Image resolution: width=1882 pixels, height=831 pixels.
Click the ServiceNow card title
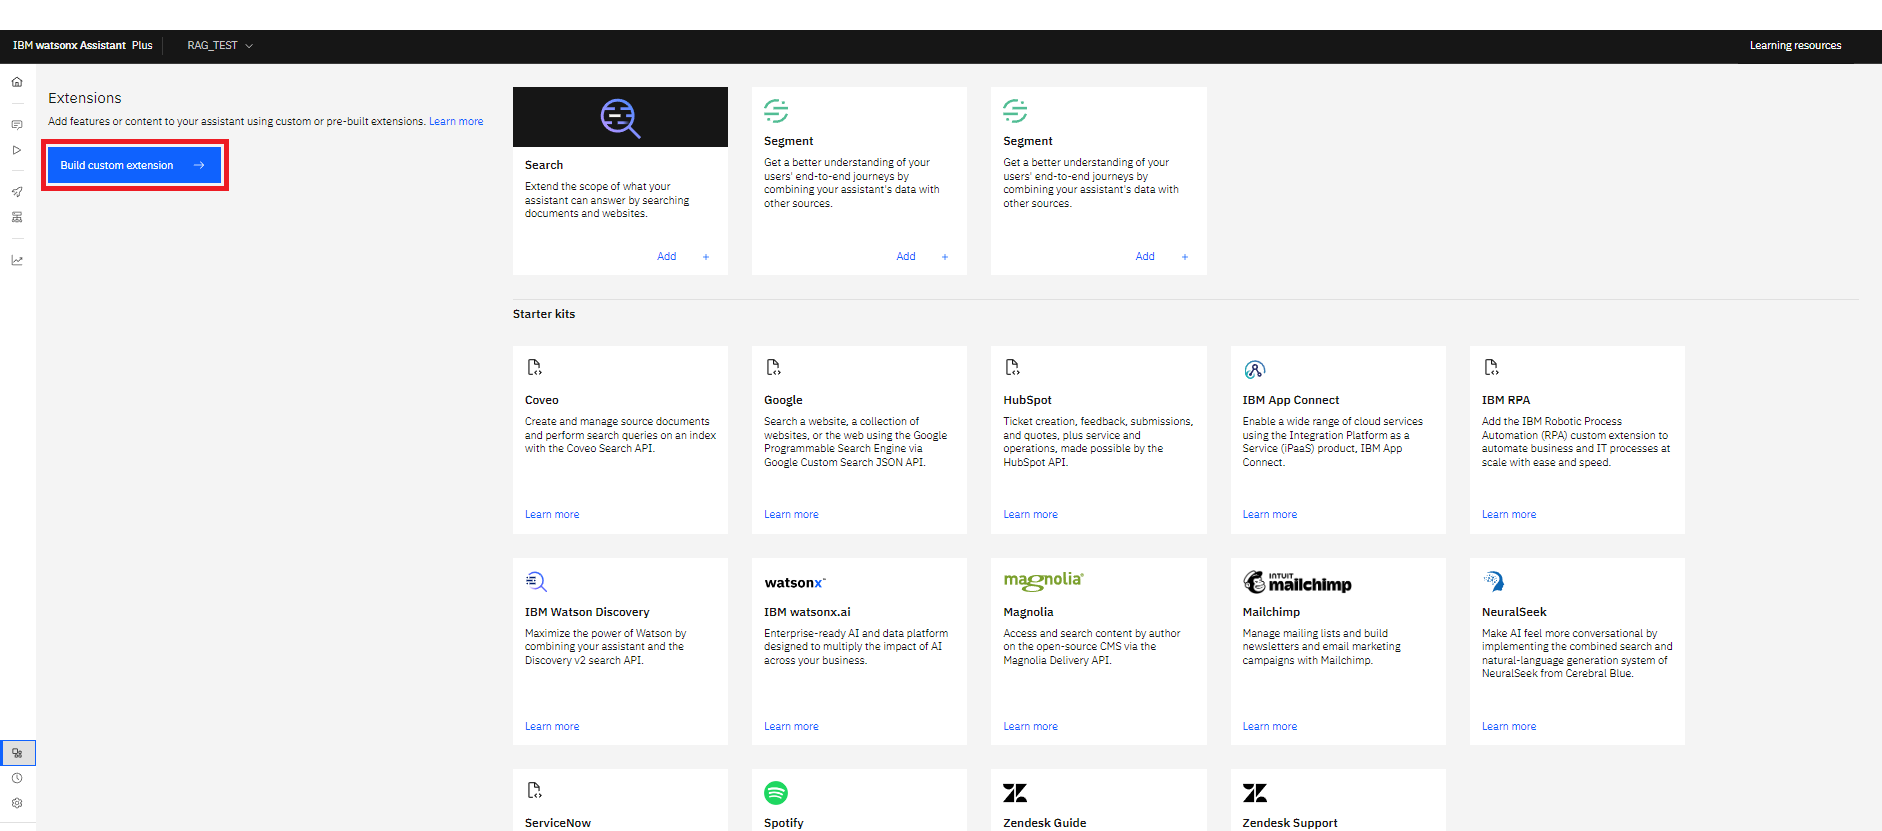coord(558,823)
